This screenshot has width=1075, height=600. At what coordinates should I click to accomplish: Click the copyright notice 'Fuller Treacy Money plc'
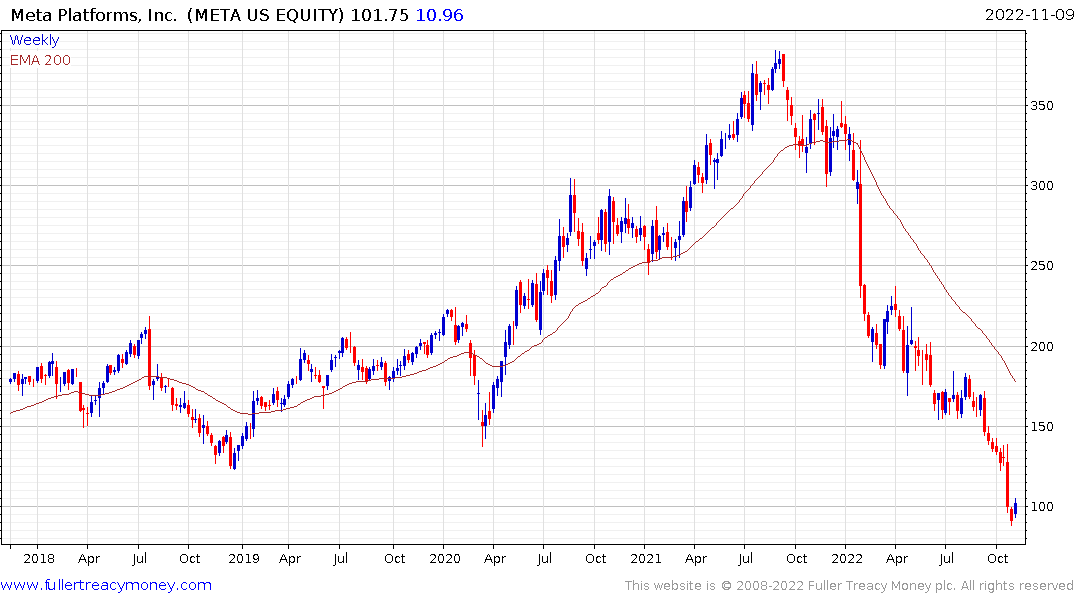[882, 586]
